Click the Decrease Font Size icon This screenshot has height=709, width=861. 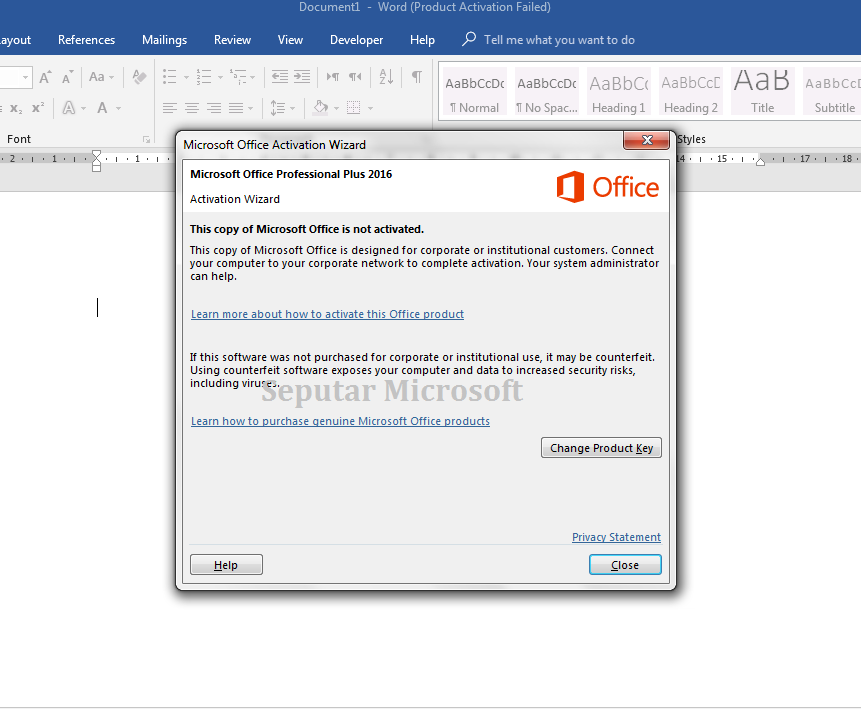(68, 77)
